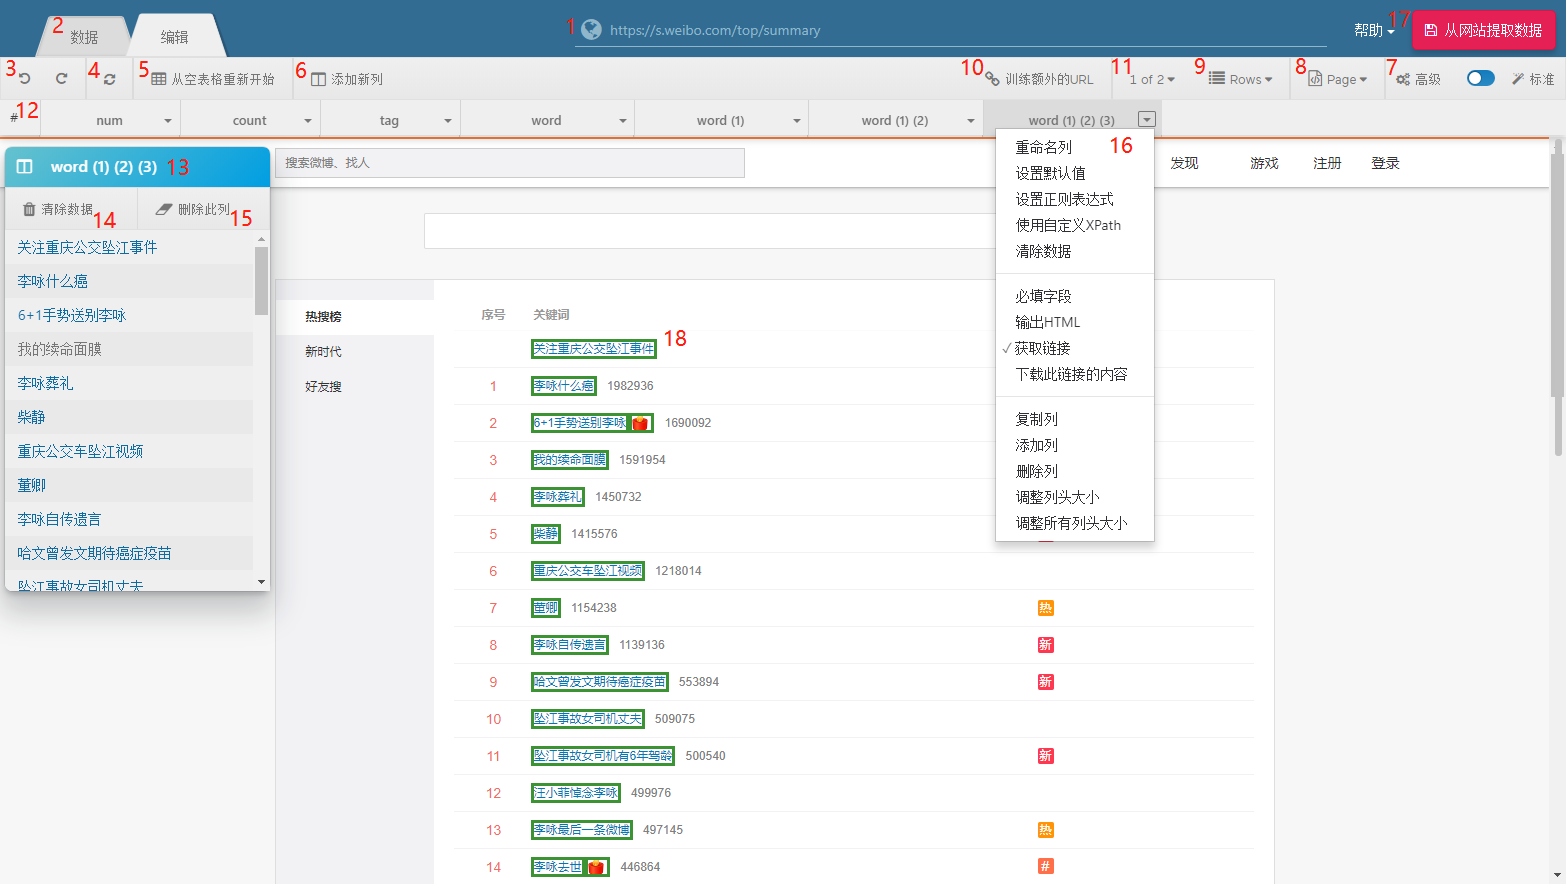Viewport: 1566px width, 887px height.
Task: Click the redo arrow icon
Action: [61, 79]
